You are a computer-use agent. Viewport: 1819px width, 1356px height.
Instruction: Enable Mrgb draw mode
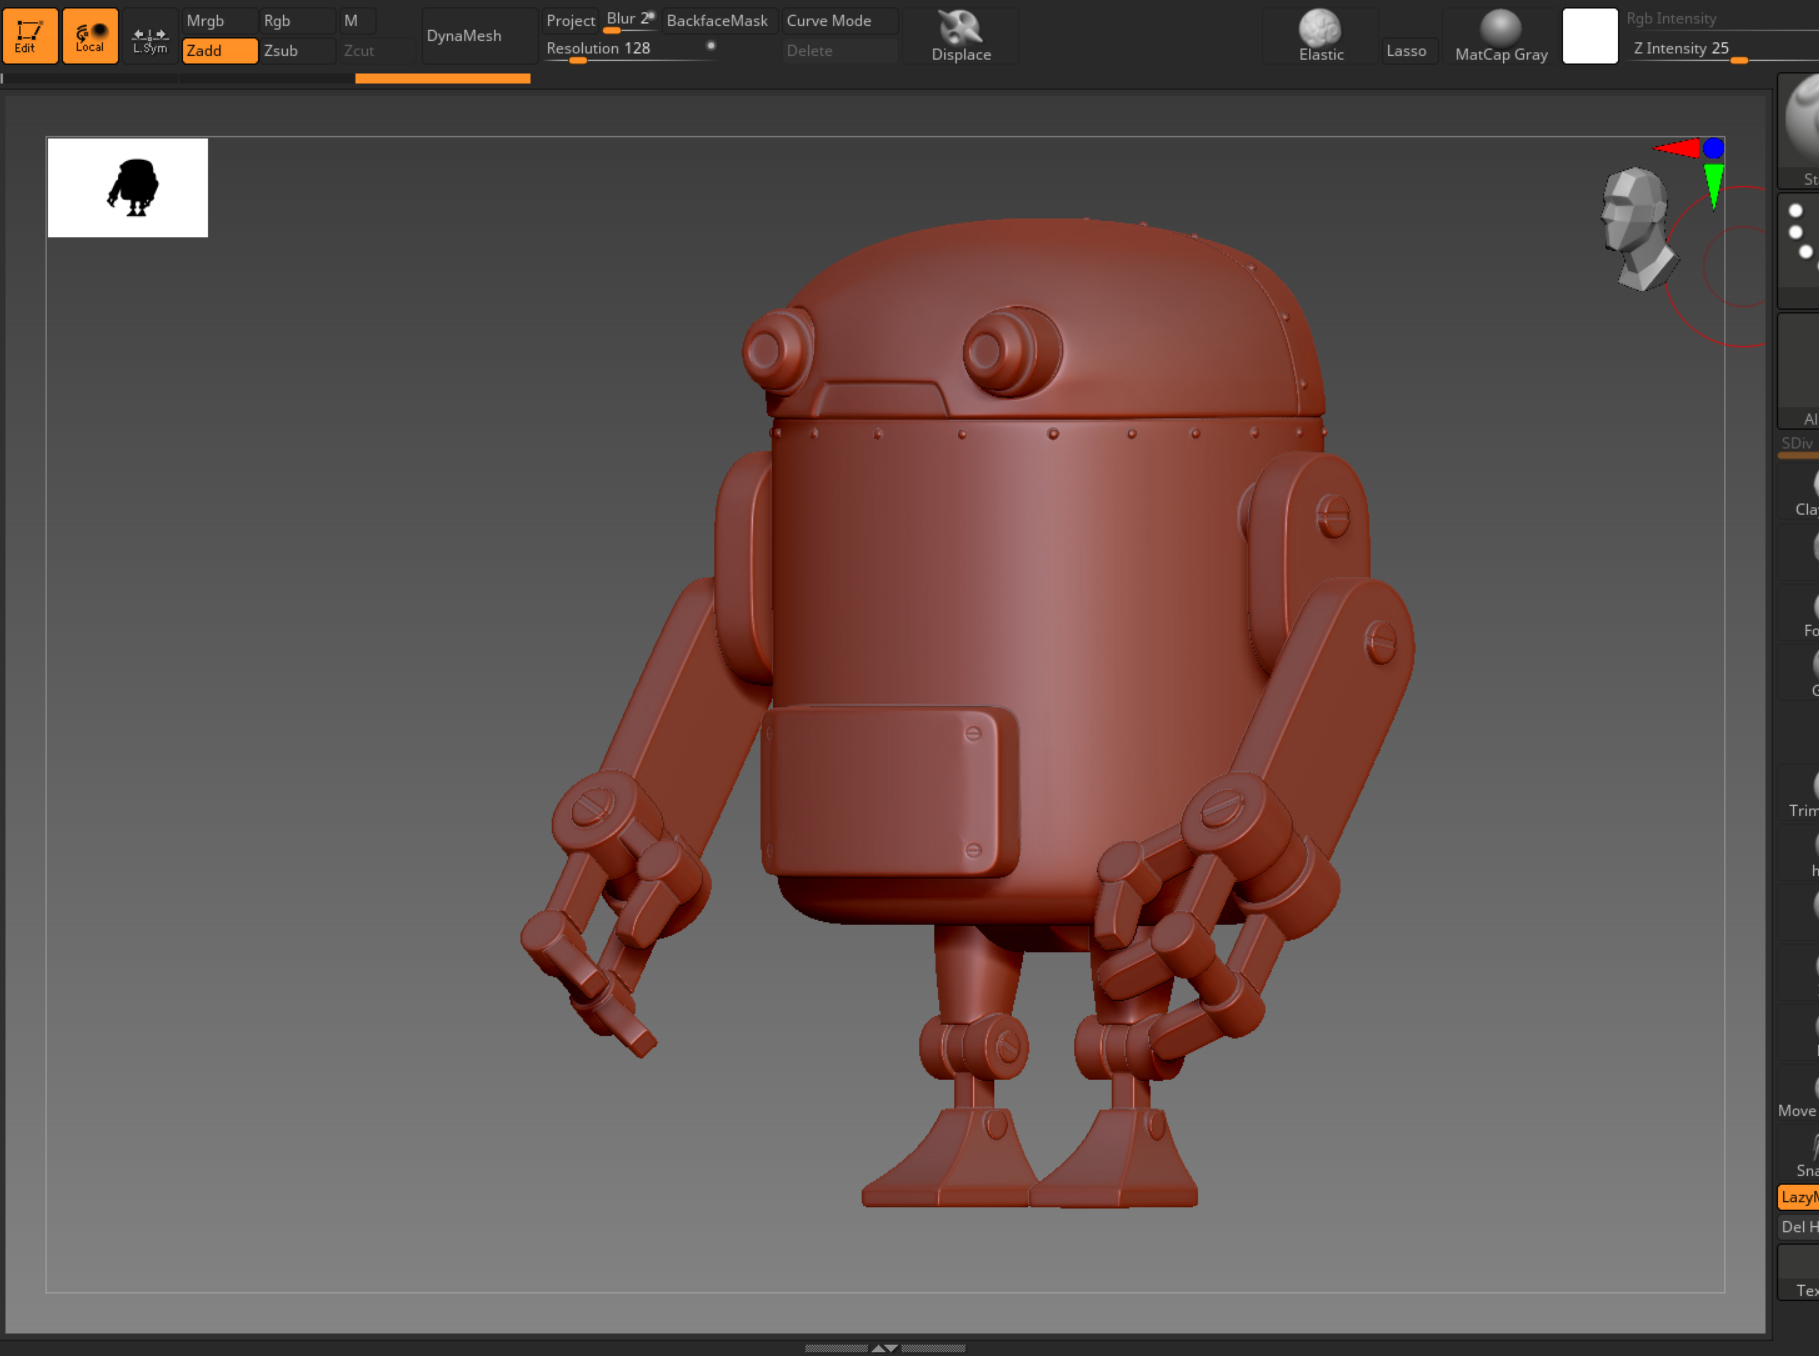[x=220, y=21]
